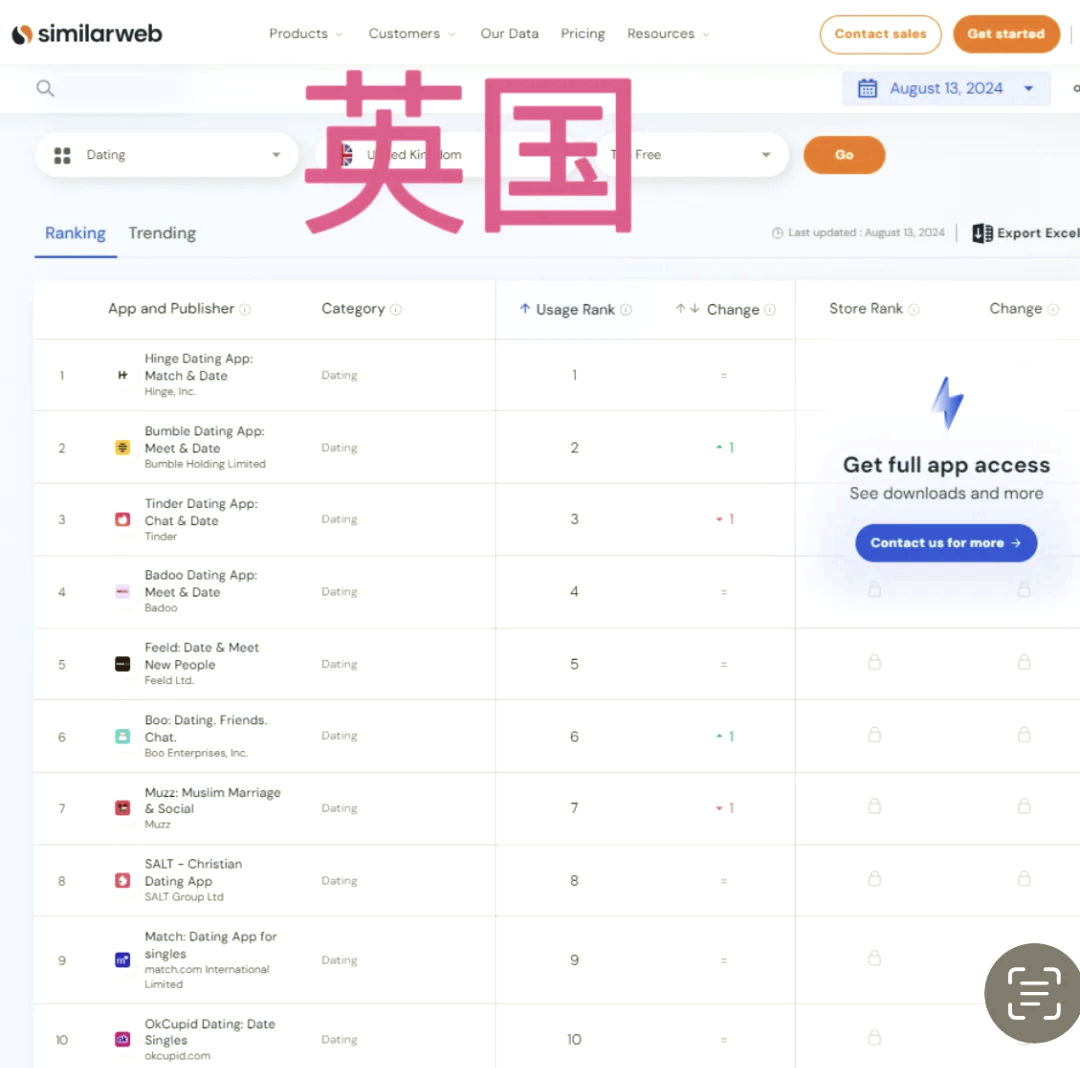
Task: Click the Store Rank lock icon in Muzz row
Action: click(x=874, y=806)
